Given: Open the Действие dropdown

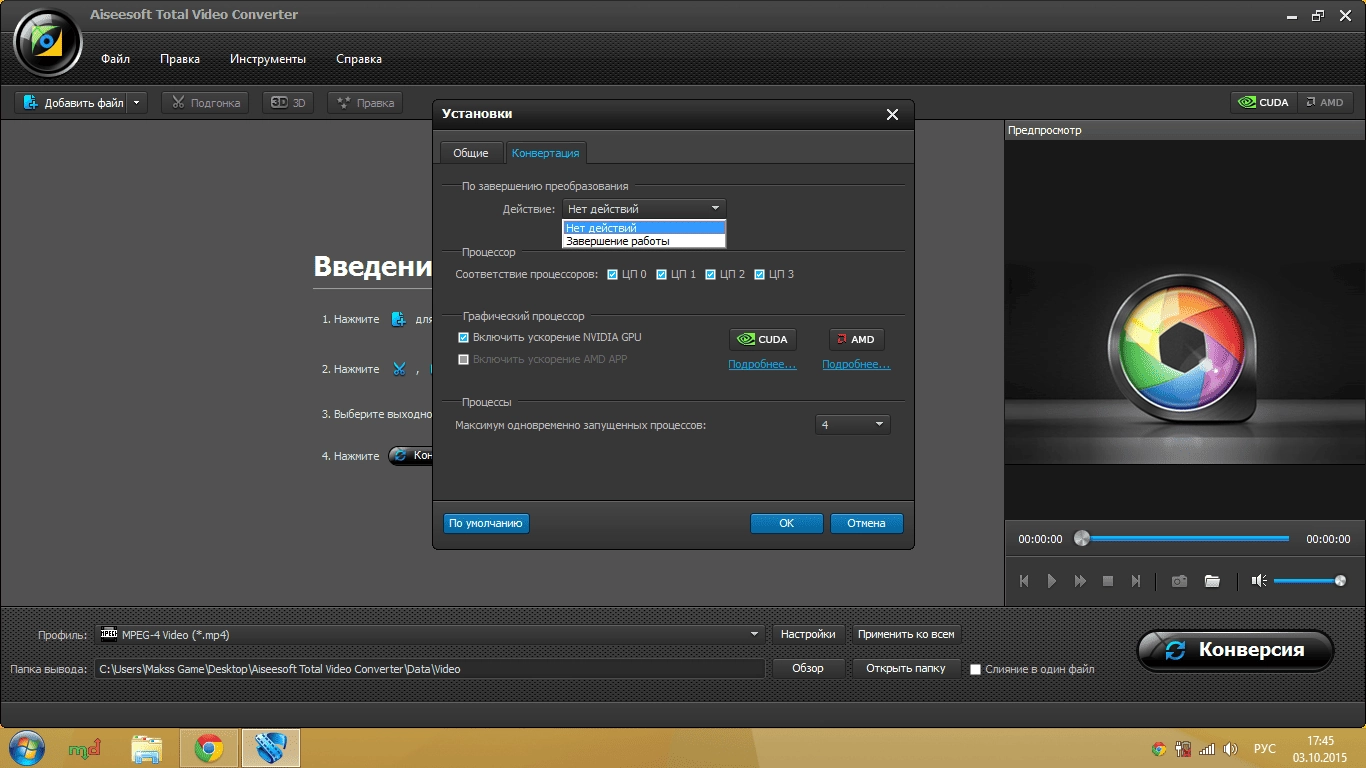Looking at the screenshot, I should (644, 209).
